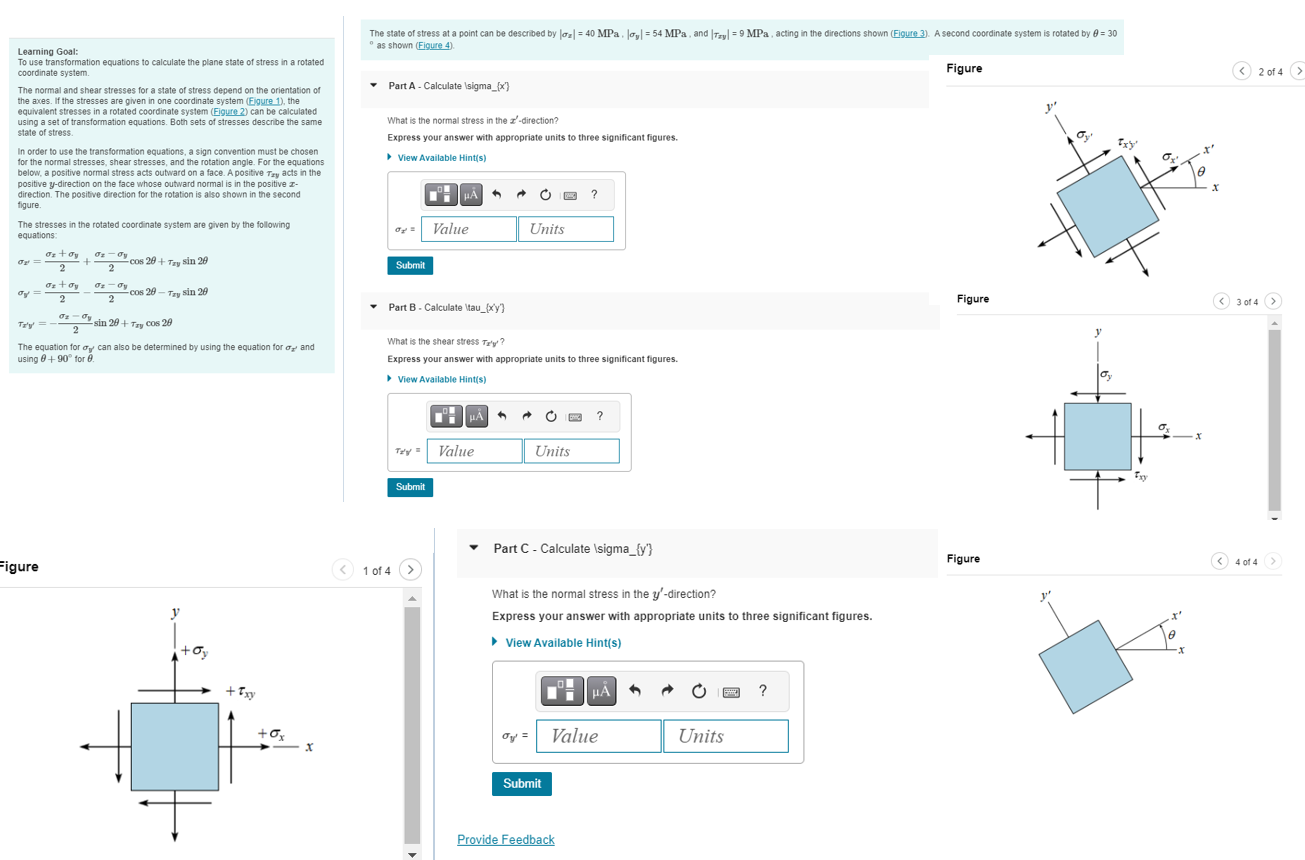Open the μÅ units palette in Part A
Image resolution: width=1305 pixels, height=860 pixels.
click(473, 194)
